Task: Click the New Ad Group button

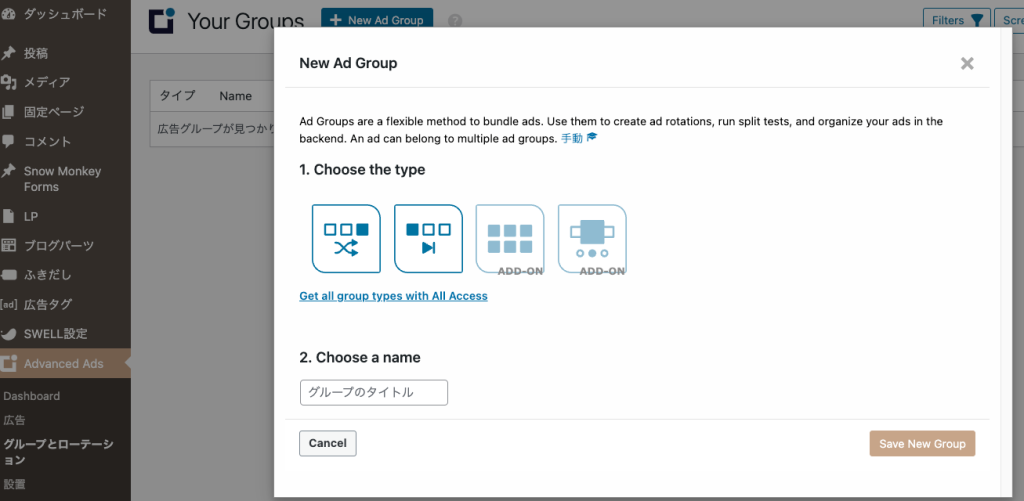Action: point(377,20)
